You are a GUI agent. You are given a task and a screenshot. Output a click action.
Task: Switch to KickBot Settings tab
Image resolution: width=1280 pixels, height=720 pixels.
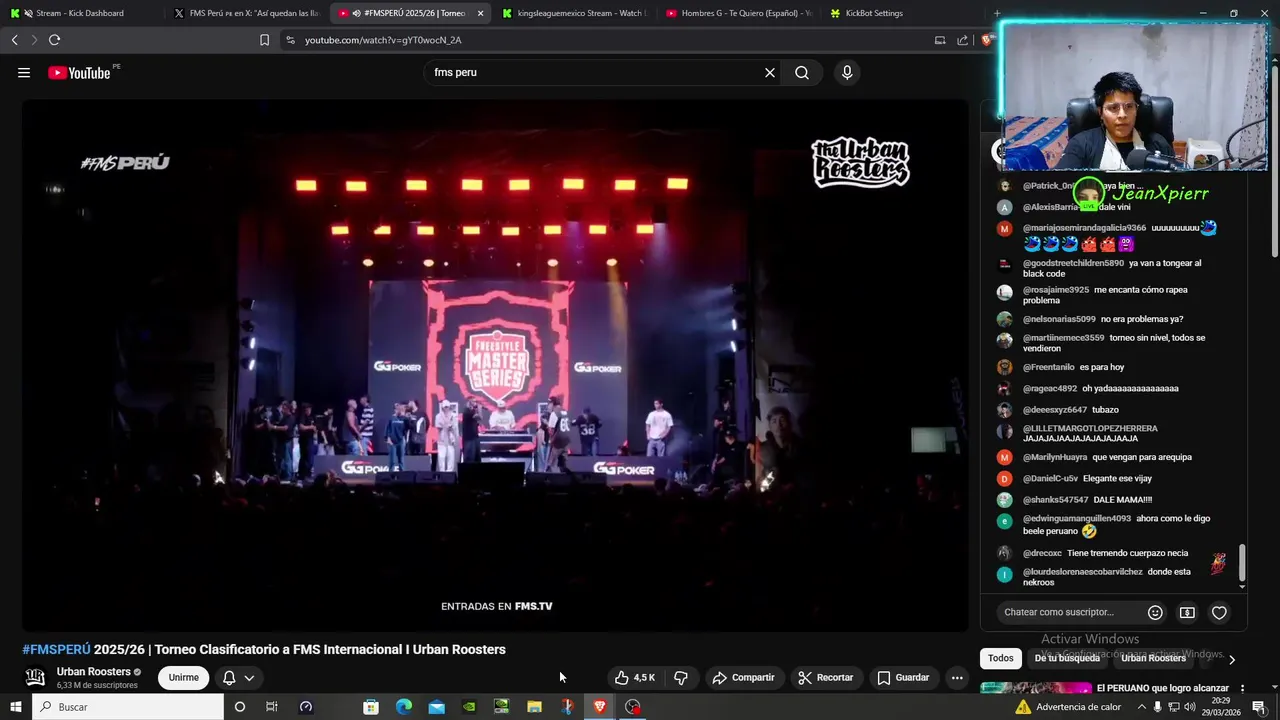tap(902, 13)
